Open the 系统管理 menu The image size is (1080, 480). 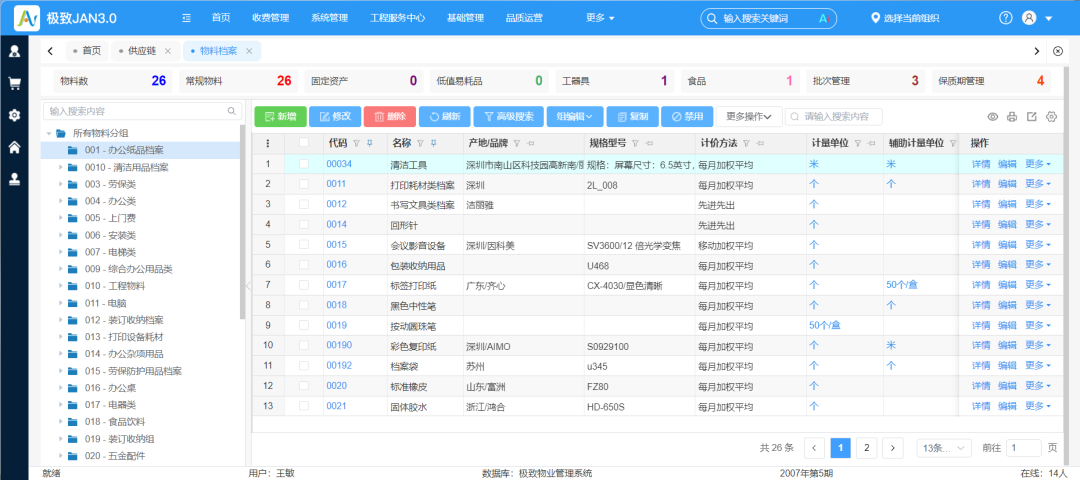tap(329, 19)
